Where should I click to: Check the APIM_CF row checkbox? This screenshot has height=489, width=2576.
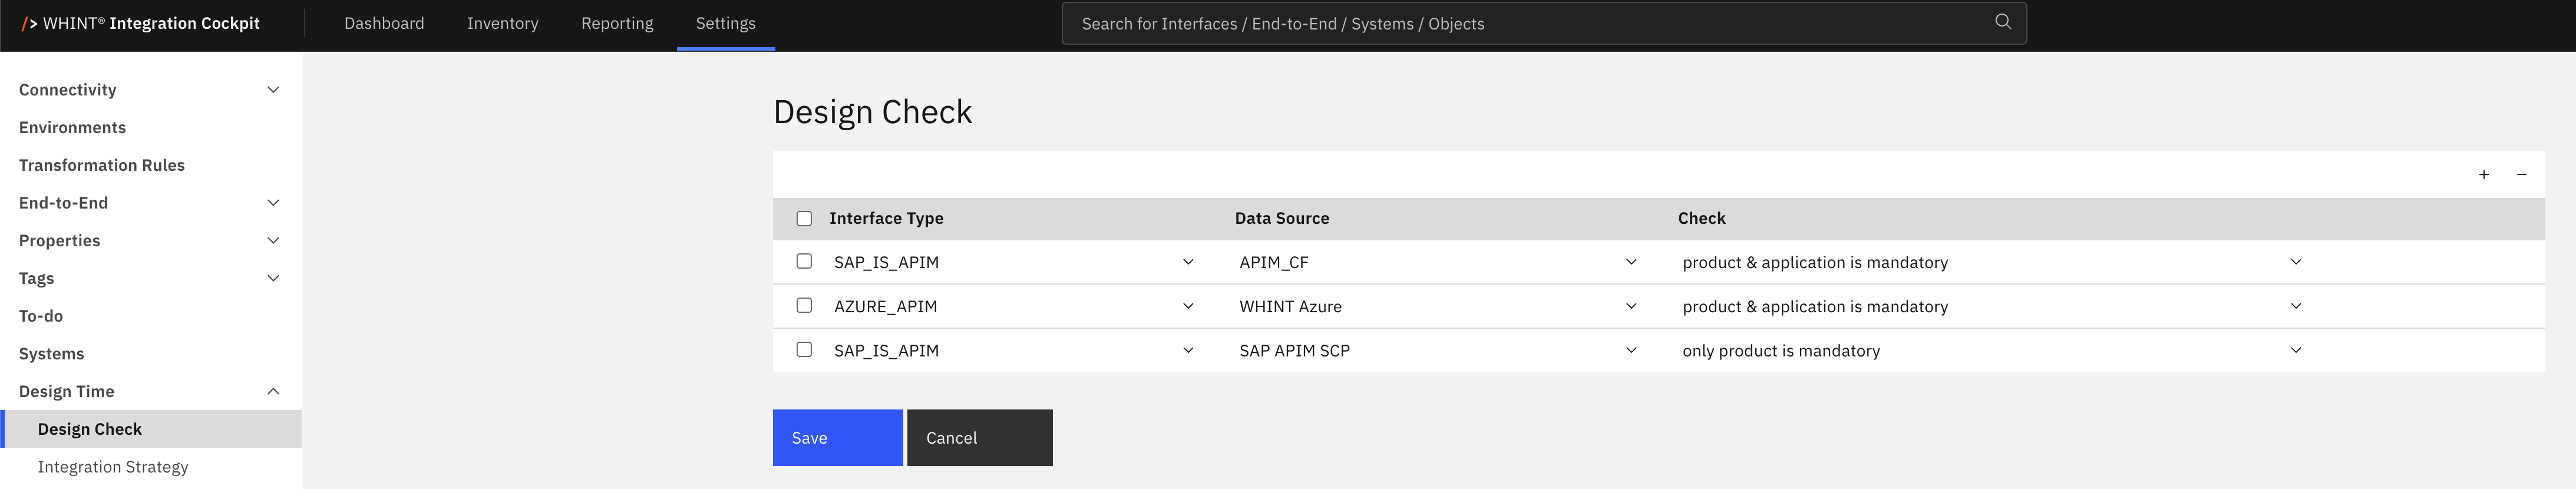click(804, 261)
